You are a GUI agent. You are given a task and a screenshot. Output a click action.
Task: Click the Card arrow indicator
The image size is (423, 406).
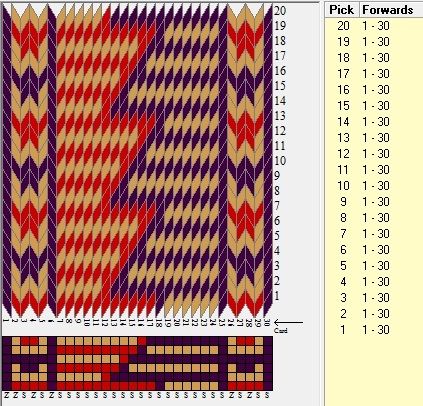[288, 323]
